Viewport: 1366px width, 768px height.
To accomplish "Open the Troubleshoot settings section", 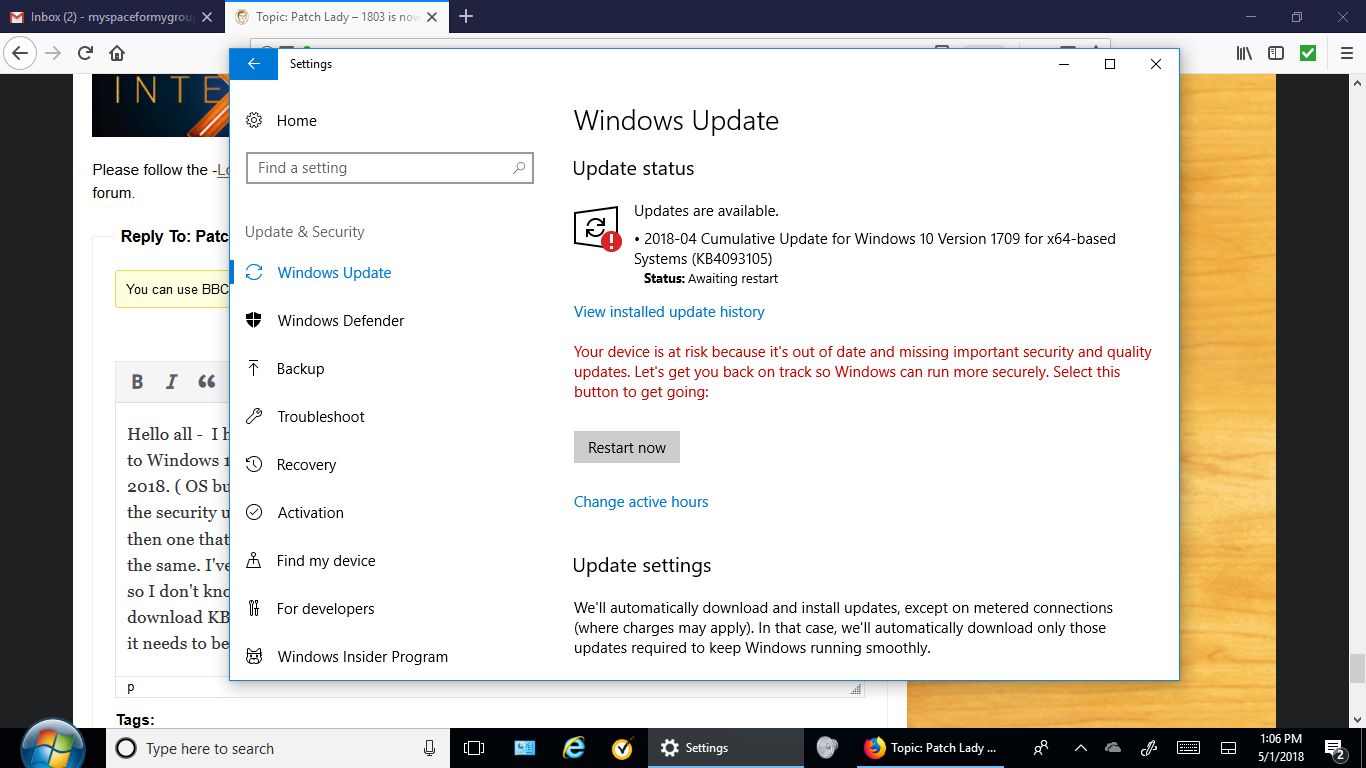I will tap(320, 417).
